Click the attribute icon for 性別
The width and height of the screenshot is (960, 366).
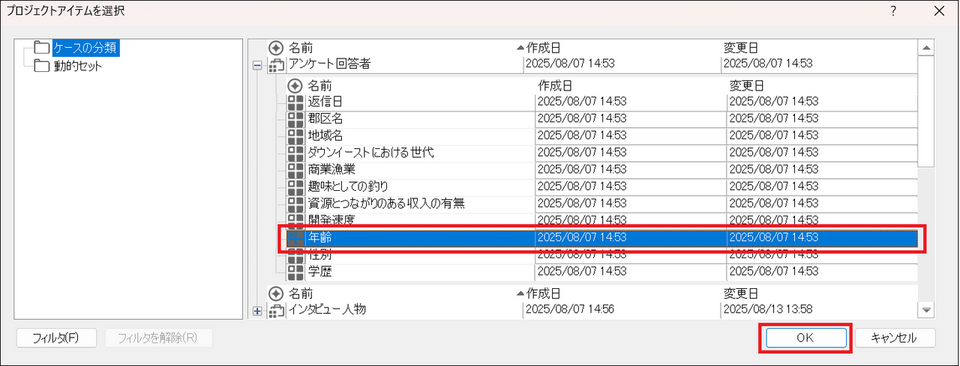tap(296, 255)
